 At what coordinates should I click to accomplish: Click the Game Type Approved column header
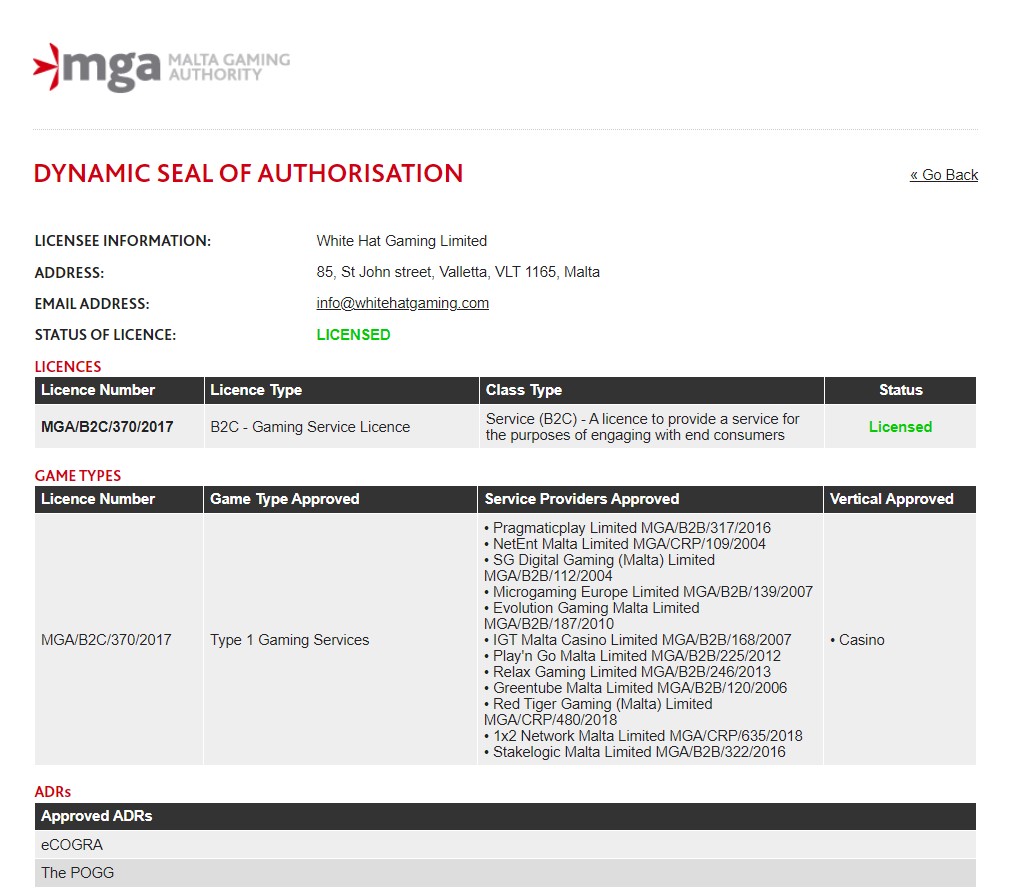[340, 499]
